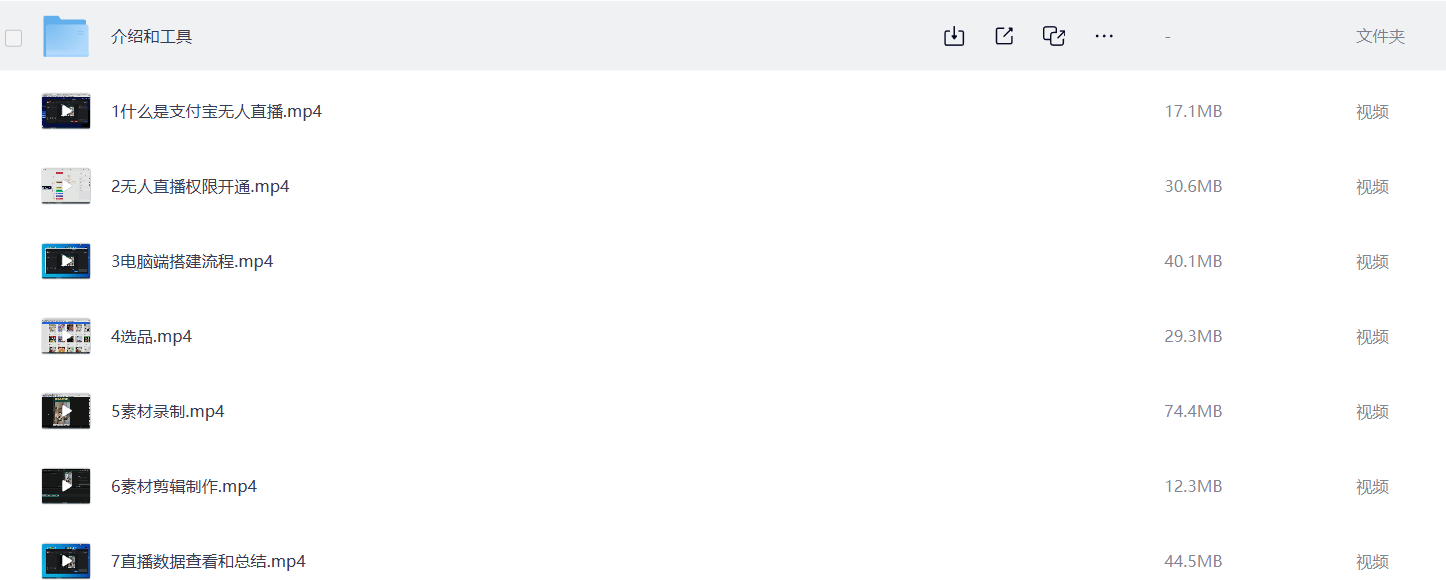
Task: Open file 3电脑端搭建流程.mp4
Action: pyautogui.click(x=192, y=262)
